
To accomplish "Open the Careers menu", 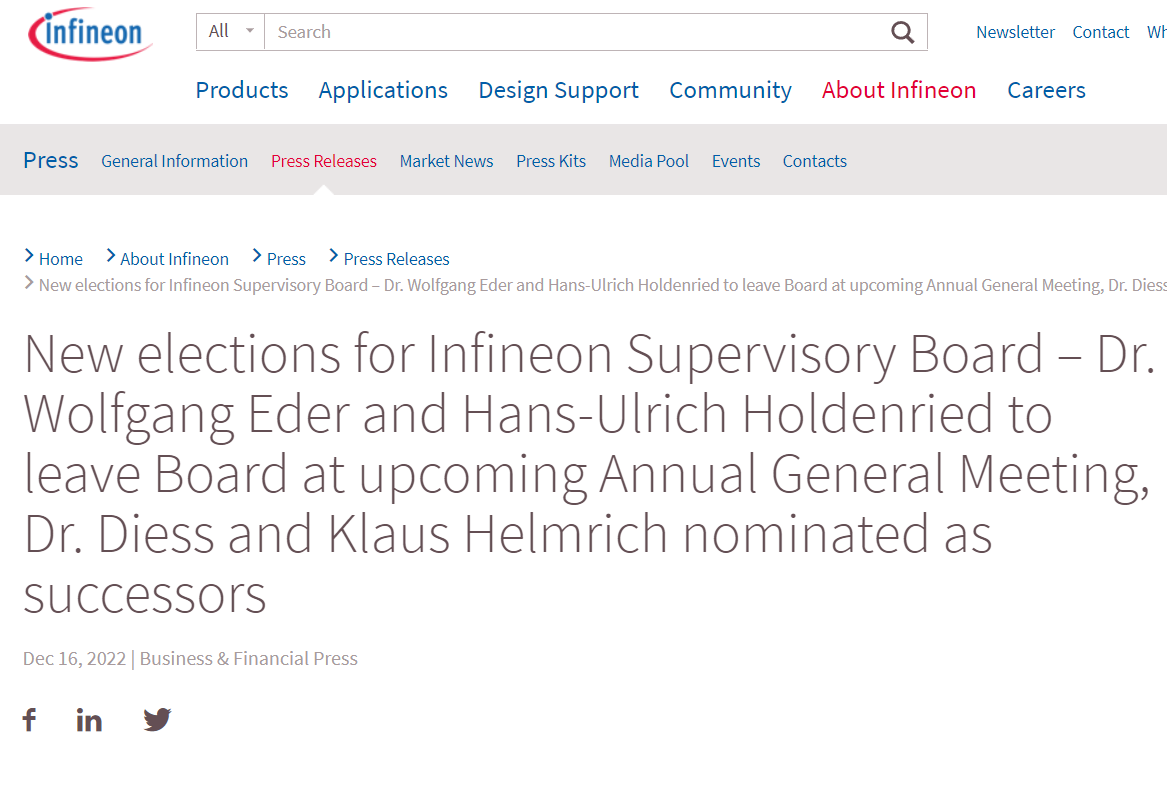I will (1046, 90).
